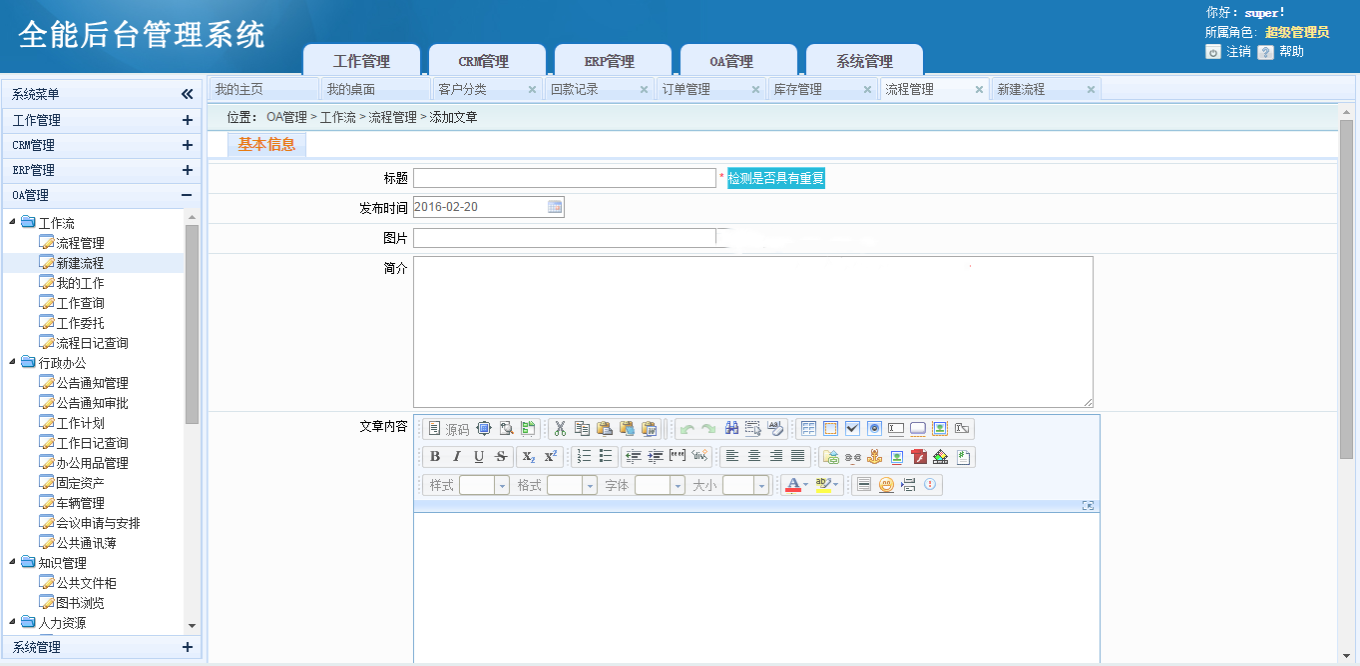1360x666 pixels.
Task: Click the 注销 logout link
Action: [1238, 51]
